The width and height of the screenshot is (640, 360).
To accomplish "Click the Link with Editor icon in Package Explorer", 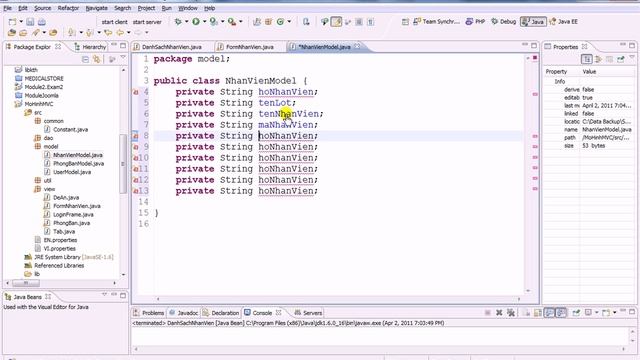I will 97,60.
